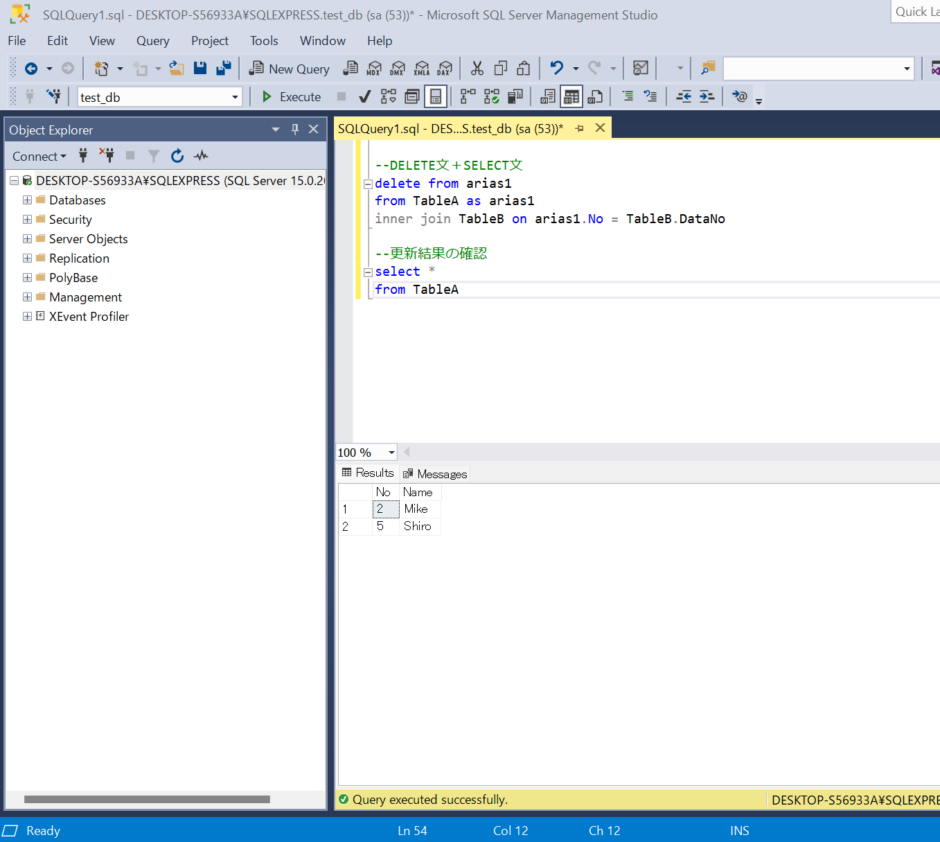Open the test_db database dropdown

point(236,97)
